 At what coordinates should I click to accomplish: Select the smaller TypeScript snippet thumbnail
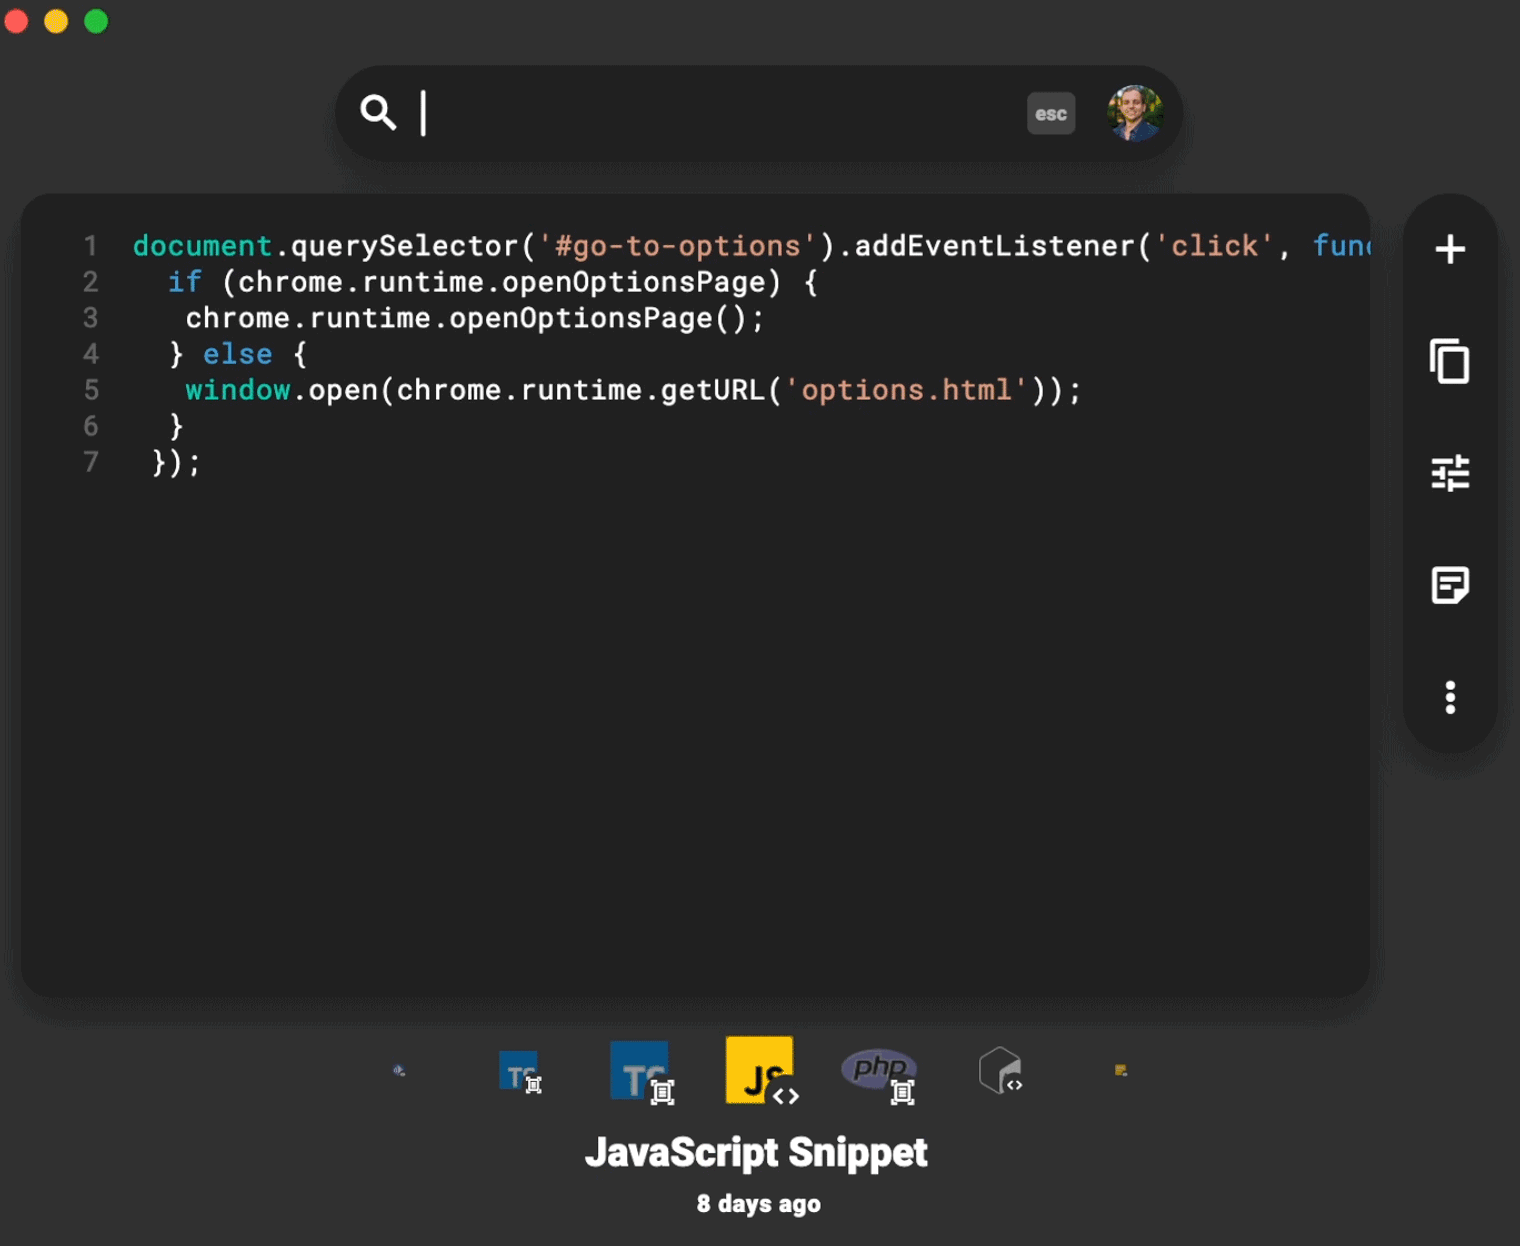click(520, 1072)
